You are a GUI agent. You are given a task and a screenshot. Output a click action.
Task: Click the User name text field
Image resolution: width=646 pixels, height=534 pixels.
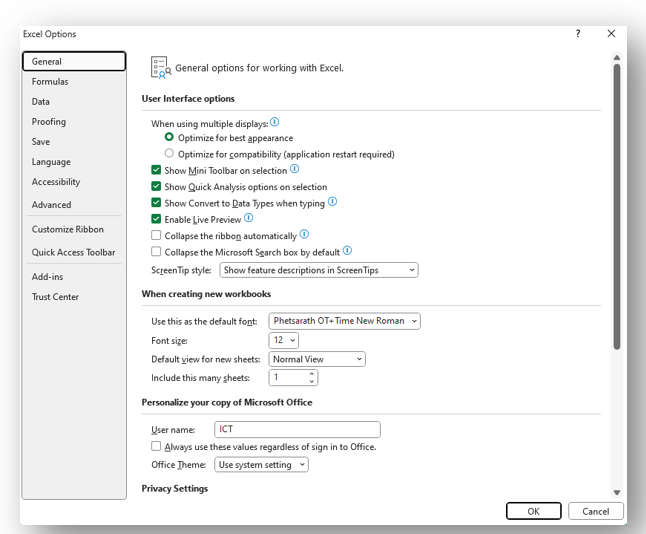click(297, 429)
